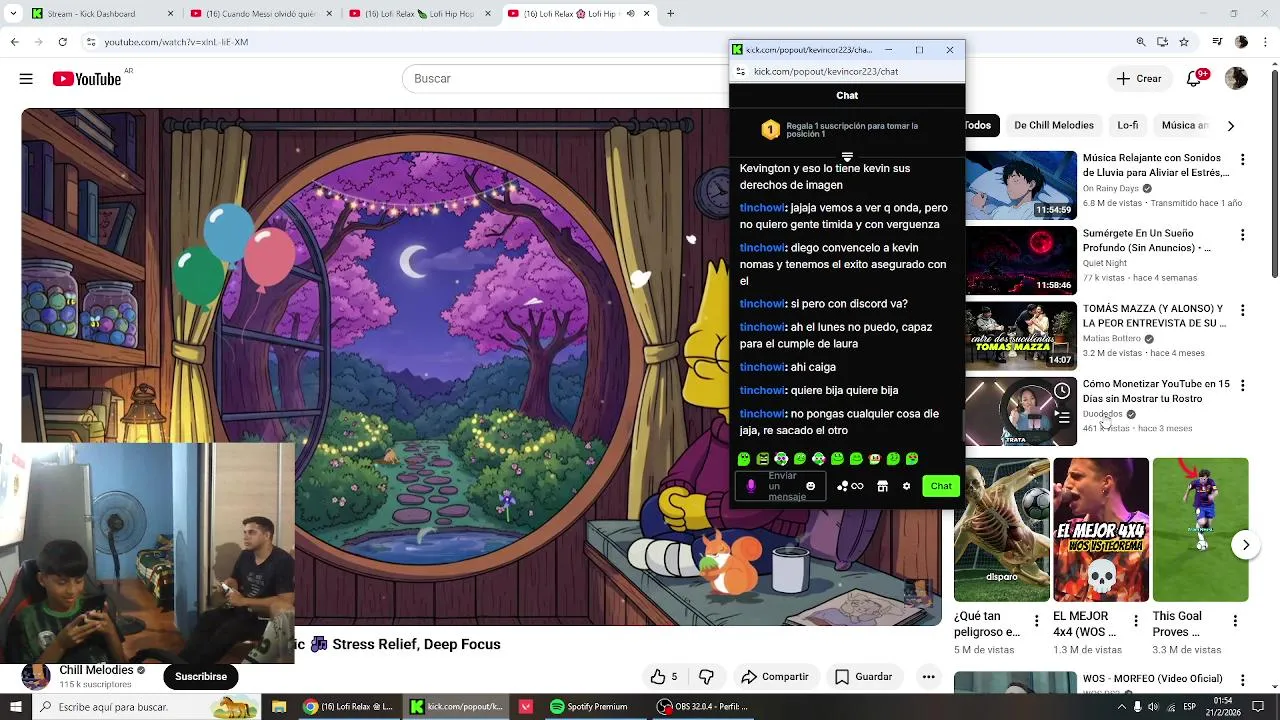Click the Crear button on YouTube
The image size is (1280, 720).
(x=1139, y=78)
